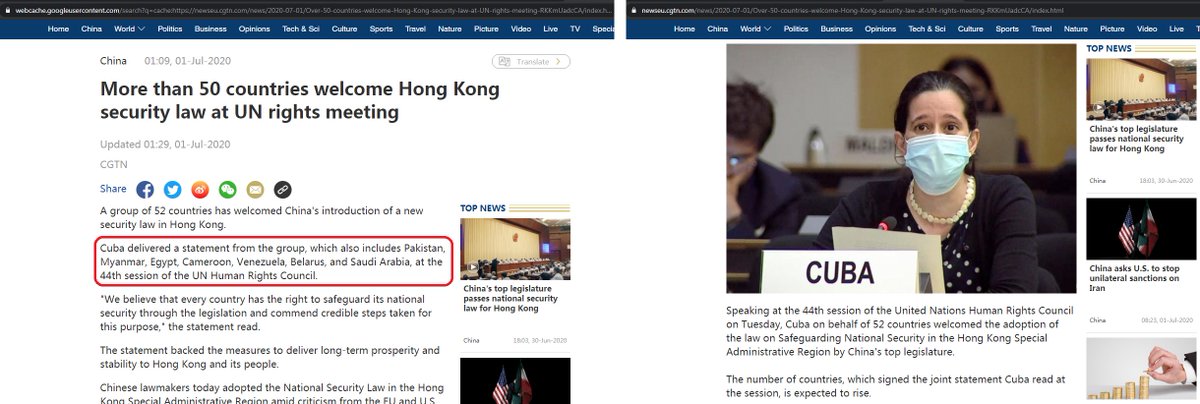
Task: Share article via Twitter icon
Action: click(x=173, y=189)
